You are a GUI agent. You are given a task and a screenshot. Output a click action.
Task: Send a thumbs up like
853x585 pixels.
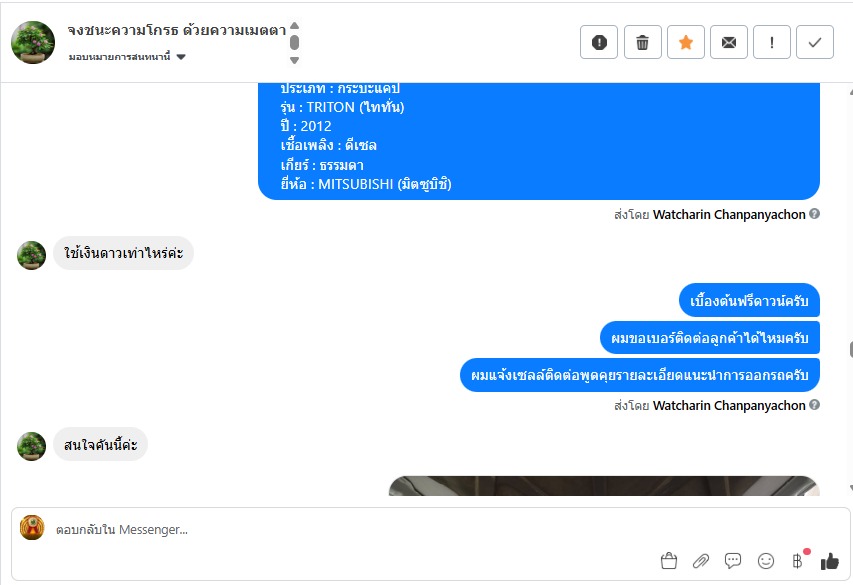pos(830,561)
